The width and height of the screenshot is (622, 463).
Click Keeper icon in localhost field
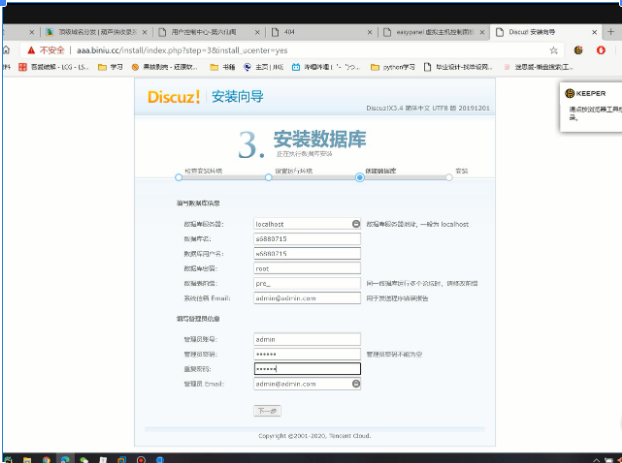(356, 224)
